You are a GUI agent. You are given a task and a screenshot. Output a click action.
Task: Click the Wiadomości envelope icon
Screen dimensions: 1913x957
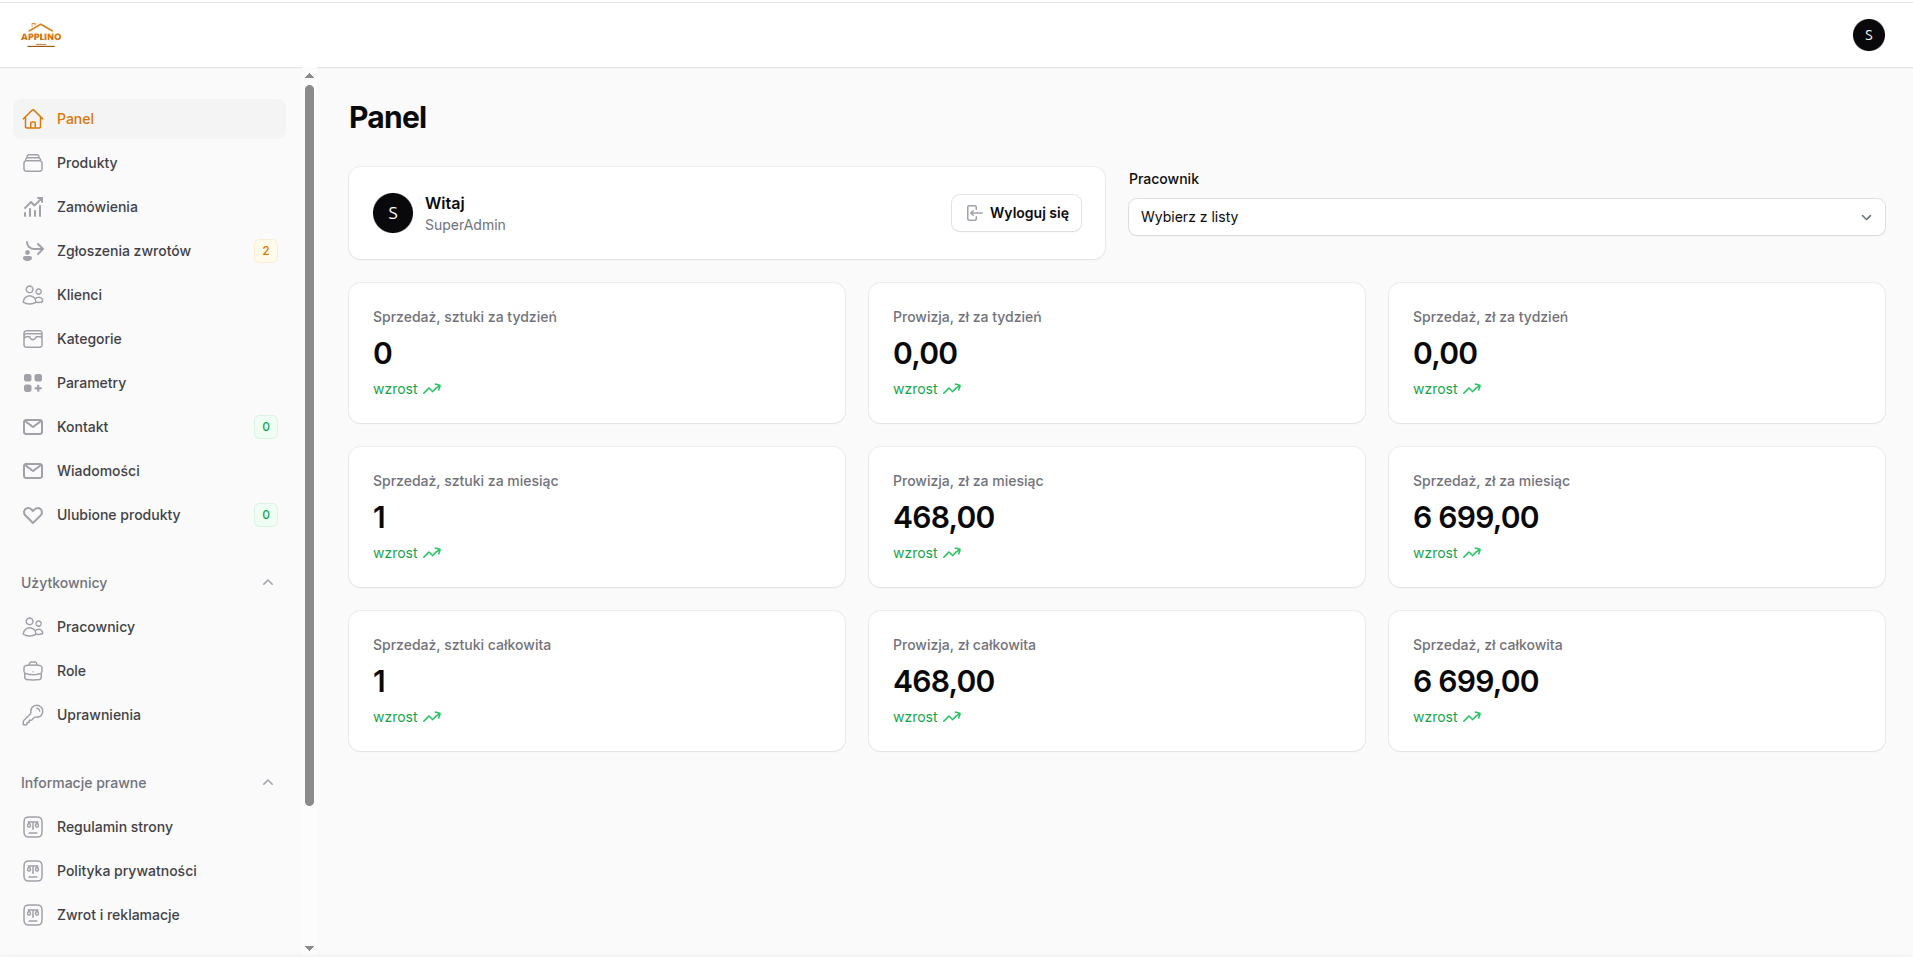[x=33, y=471]
